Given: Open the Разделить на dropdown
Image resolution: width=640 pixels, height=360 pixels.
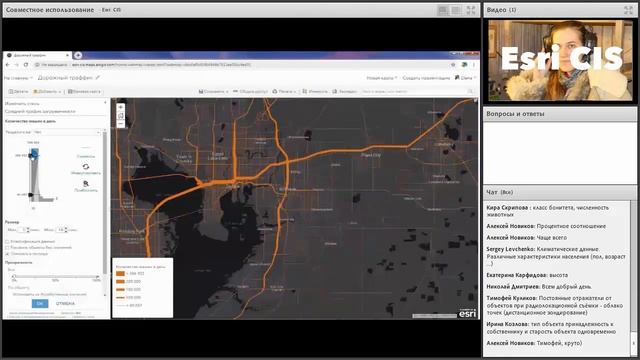Looking at the screenshot, I should click(x=67, y=132).
